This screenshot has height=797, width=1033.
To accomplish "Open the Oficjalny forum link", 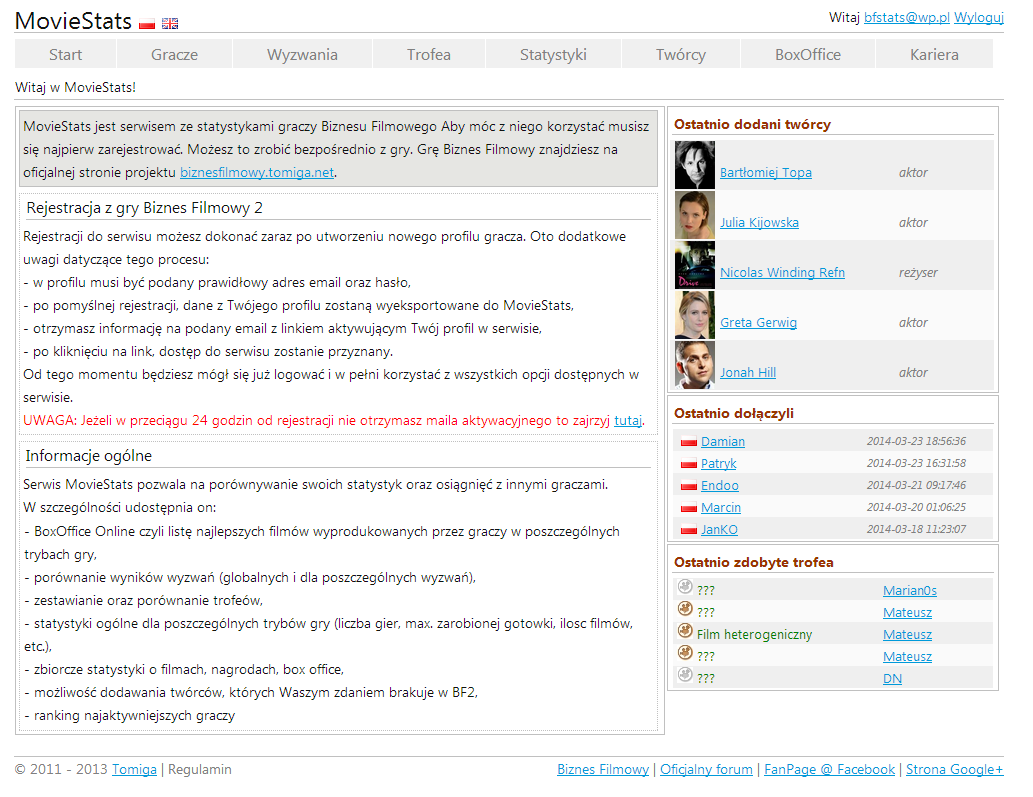I will (x=706, y=769).
